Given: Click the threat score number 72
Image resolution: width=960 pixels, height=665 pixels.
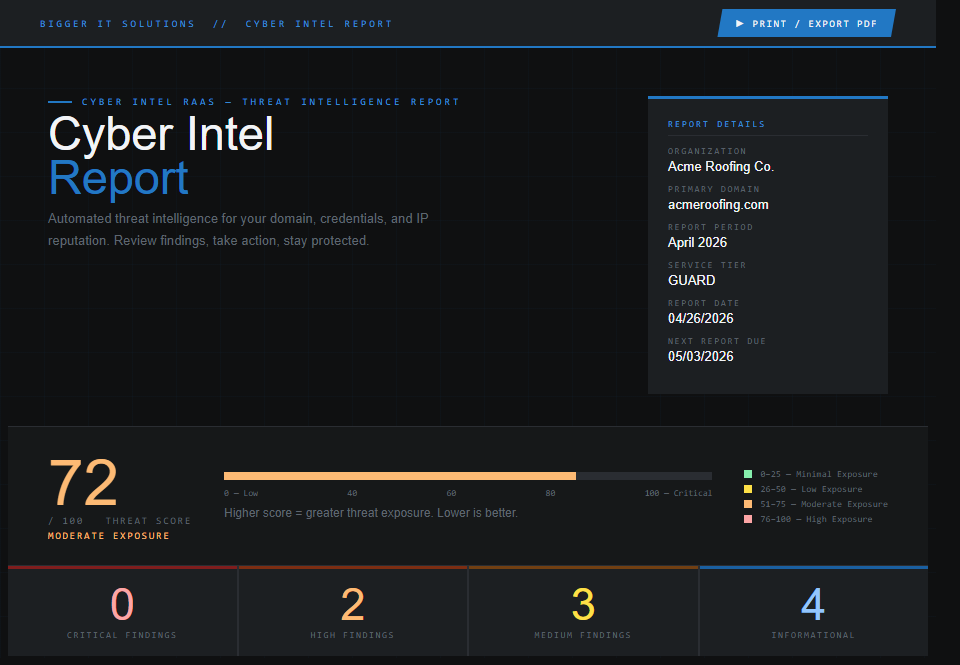Looking at the screenshot, I should pyautogui.click(x=83, y=484).
